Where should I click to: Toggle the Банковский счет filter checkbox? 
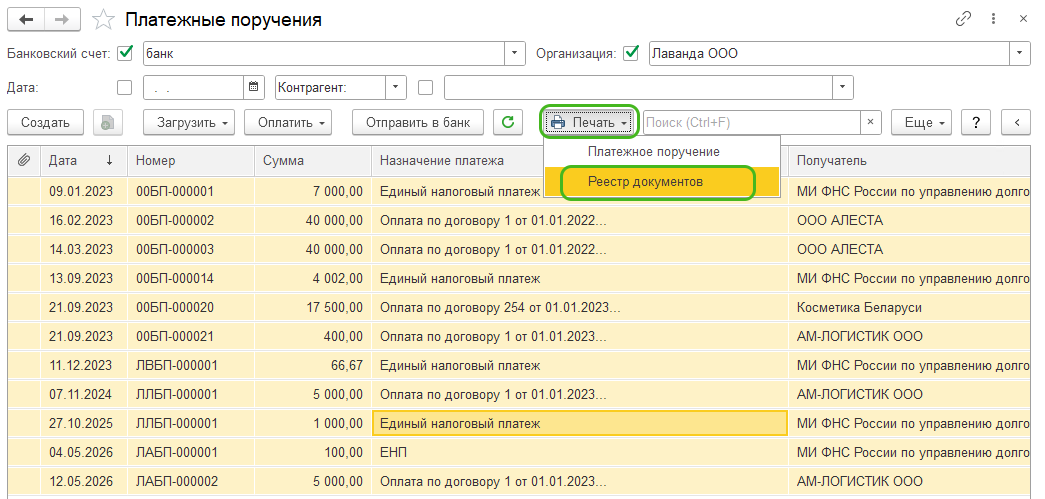[125, 53]
